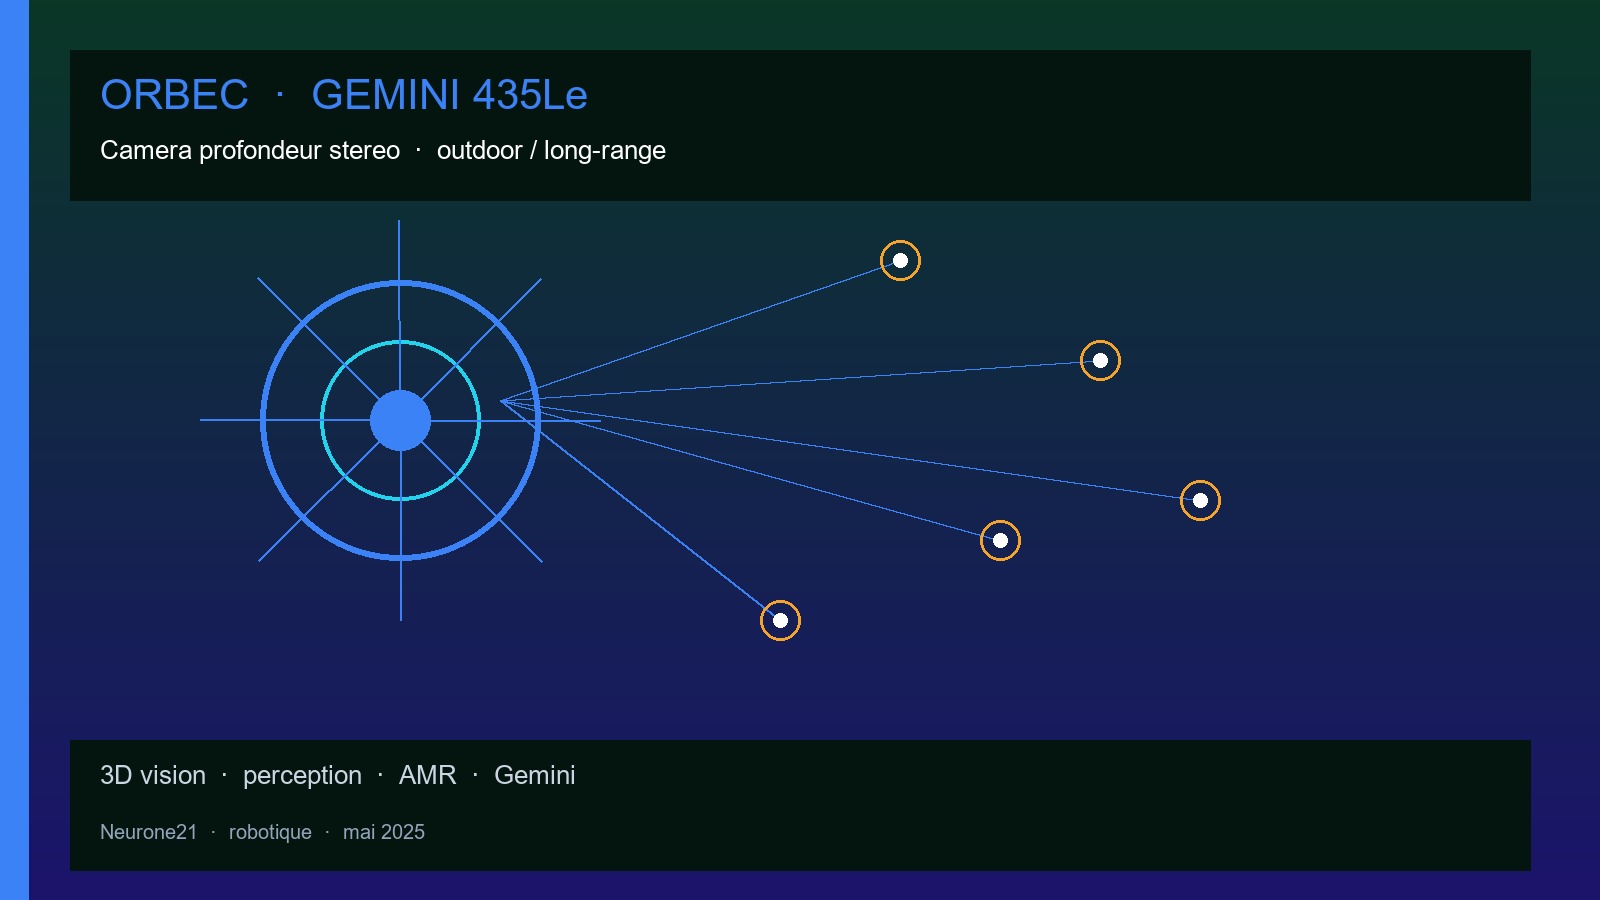Click the "AMR" tag
1600x900 pixels.
pyautogui.click(x=428, y=775)
